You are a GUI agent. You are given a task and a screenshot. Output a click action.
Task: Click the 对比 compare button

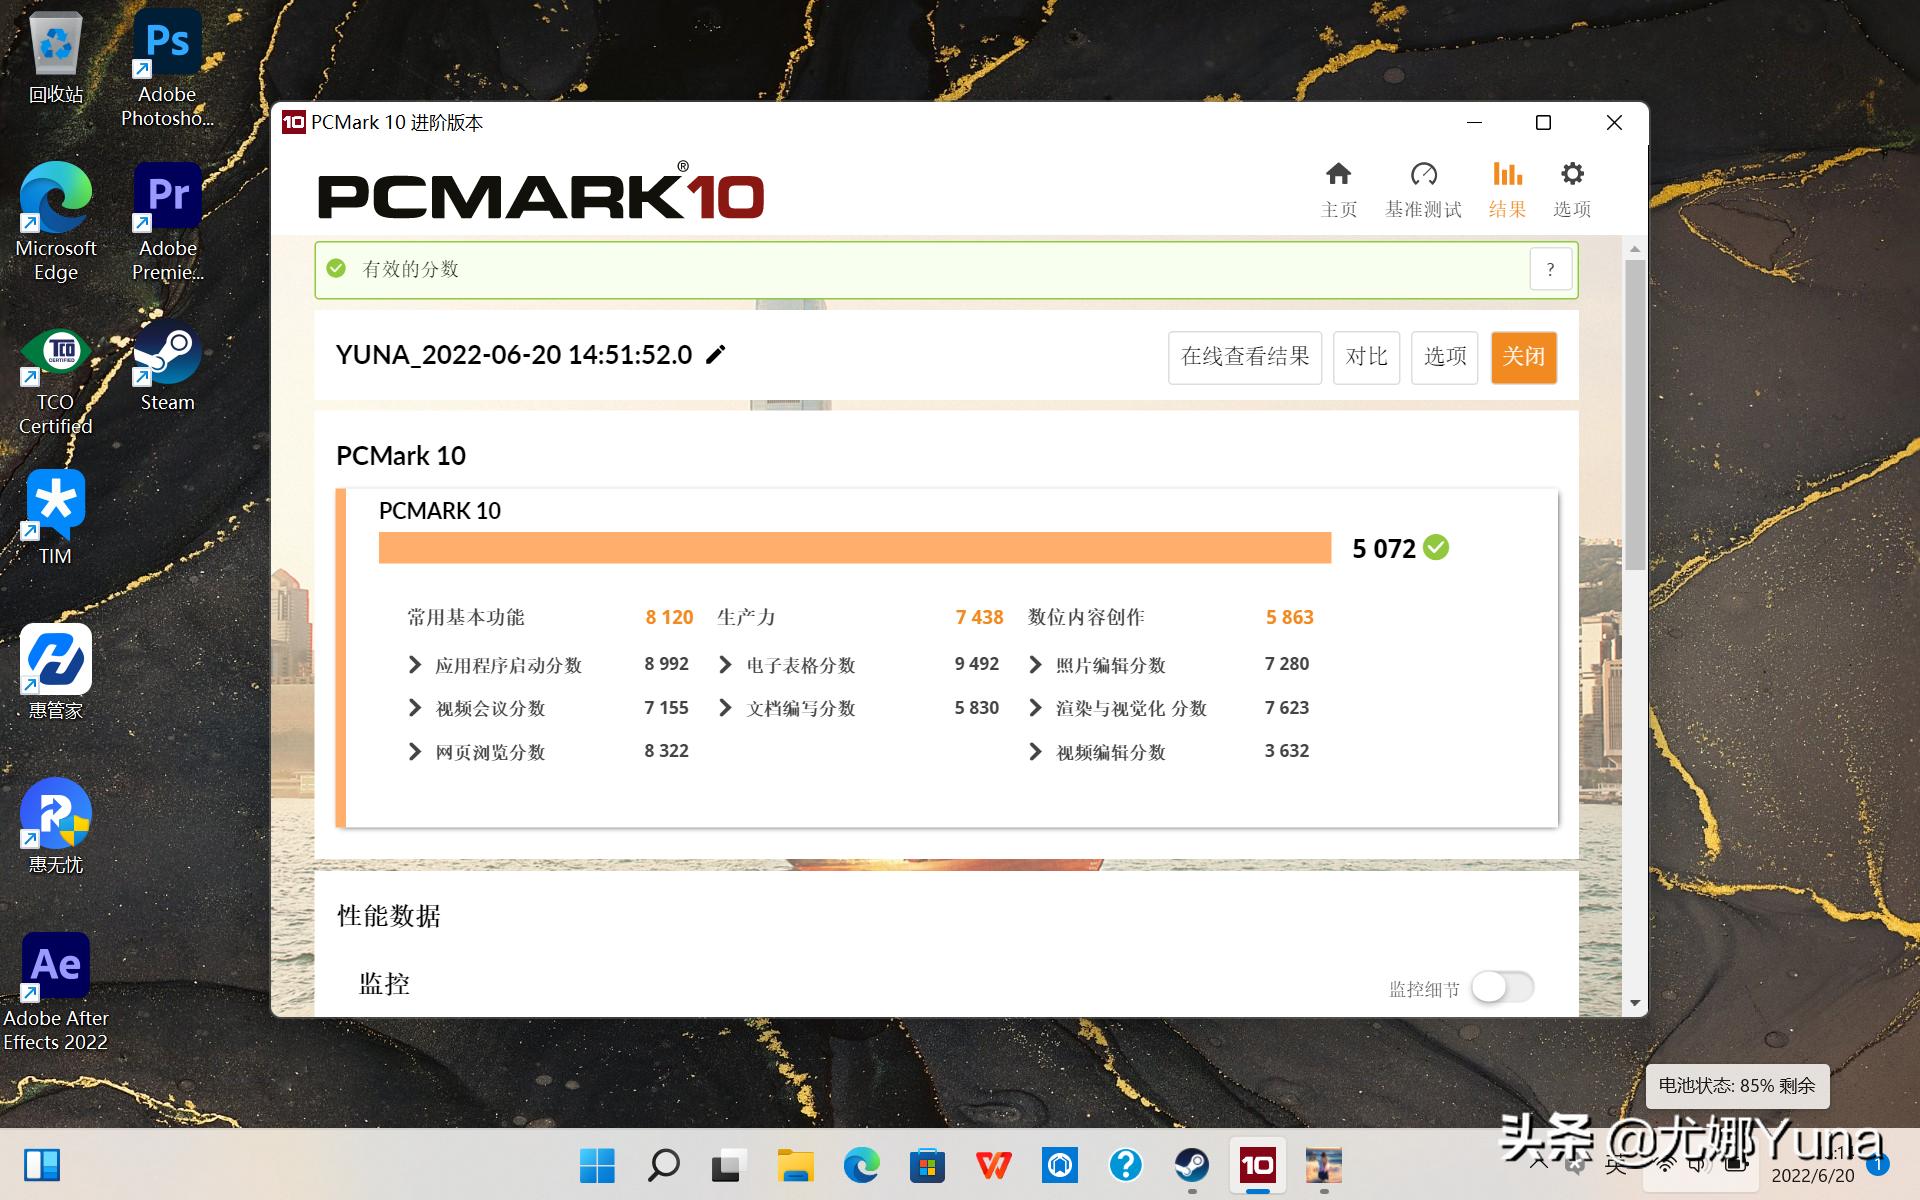[x=1366, y=357]
